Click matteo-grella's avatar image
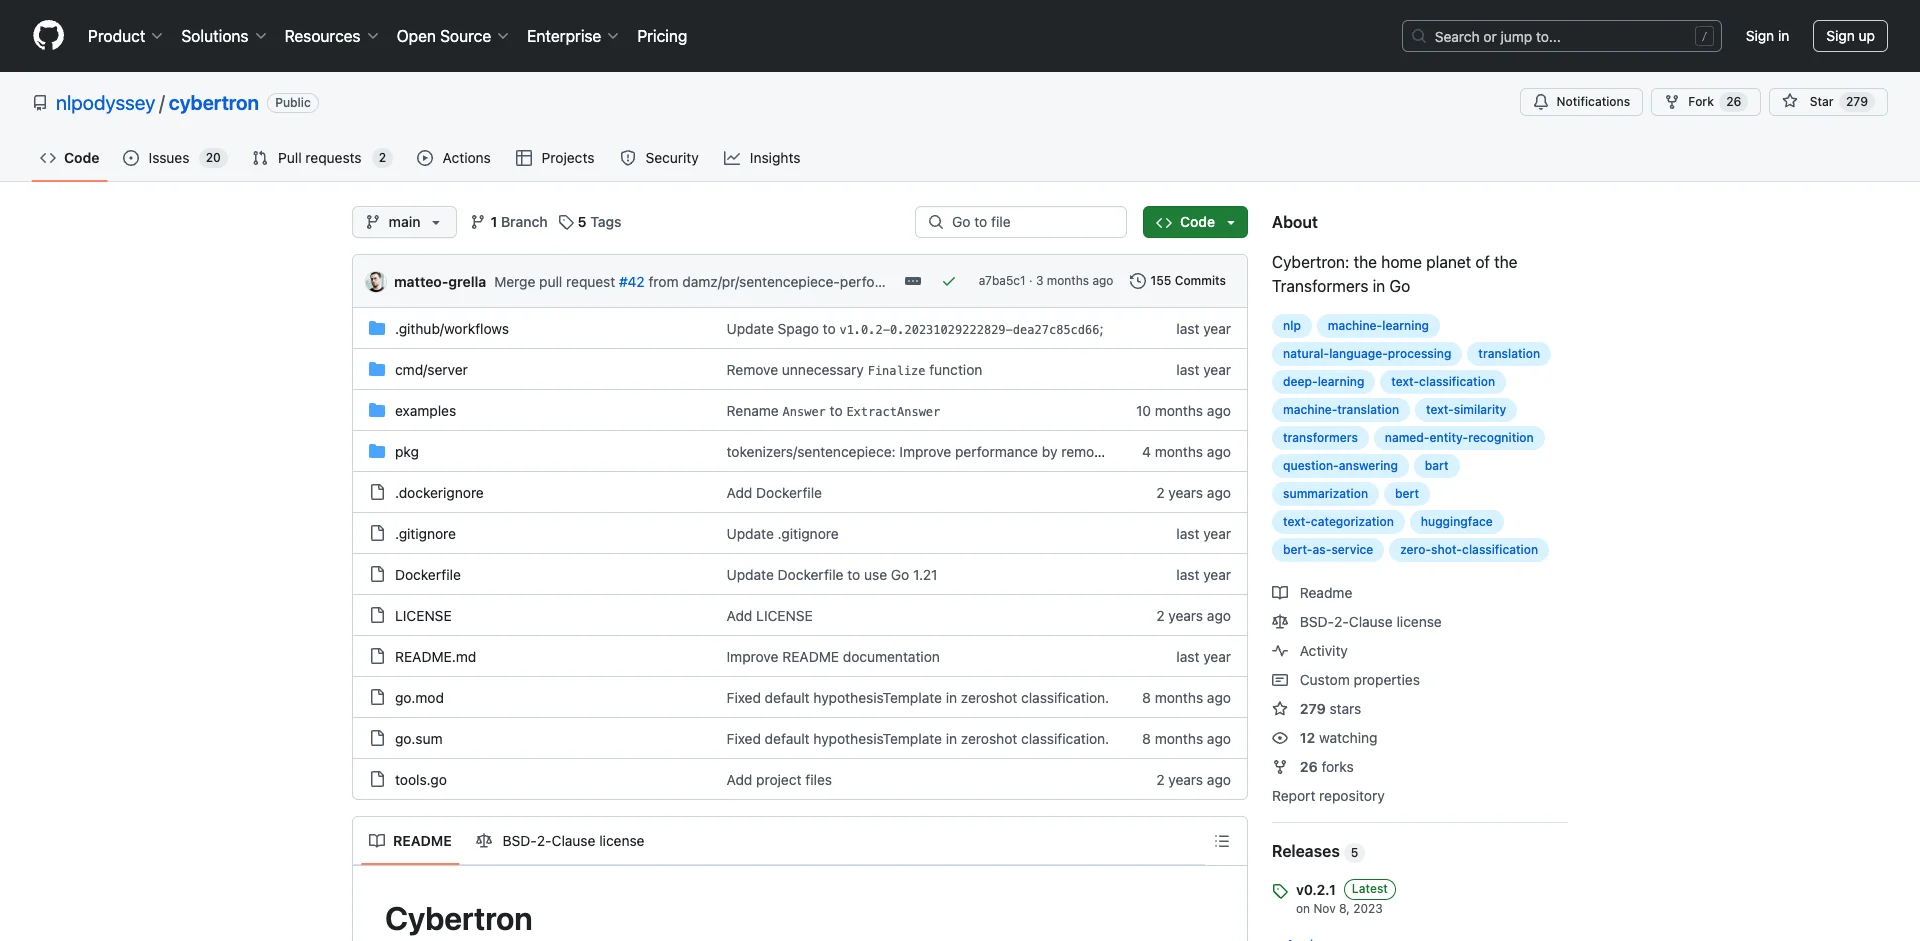 coord(376,282)
